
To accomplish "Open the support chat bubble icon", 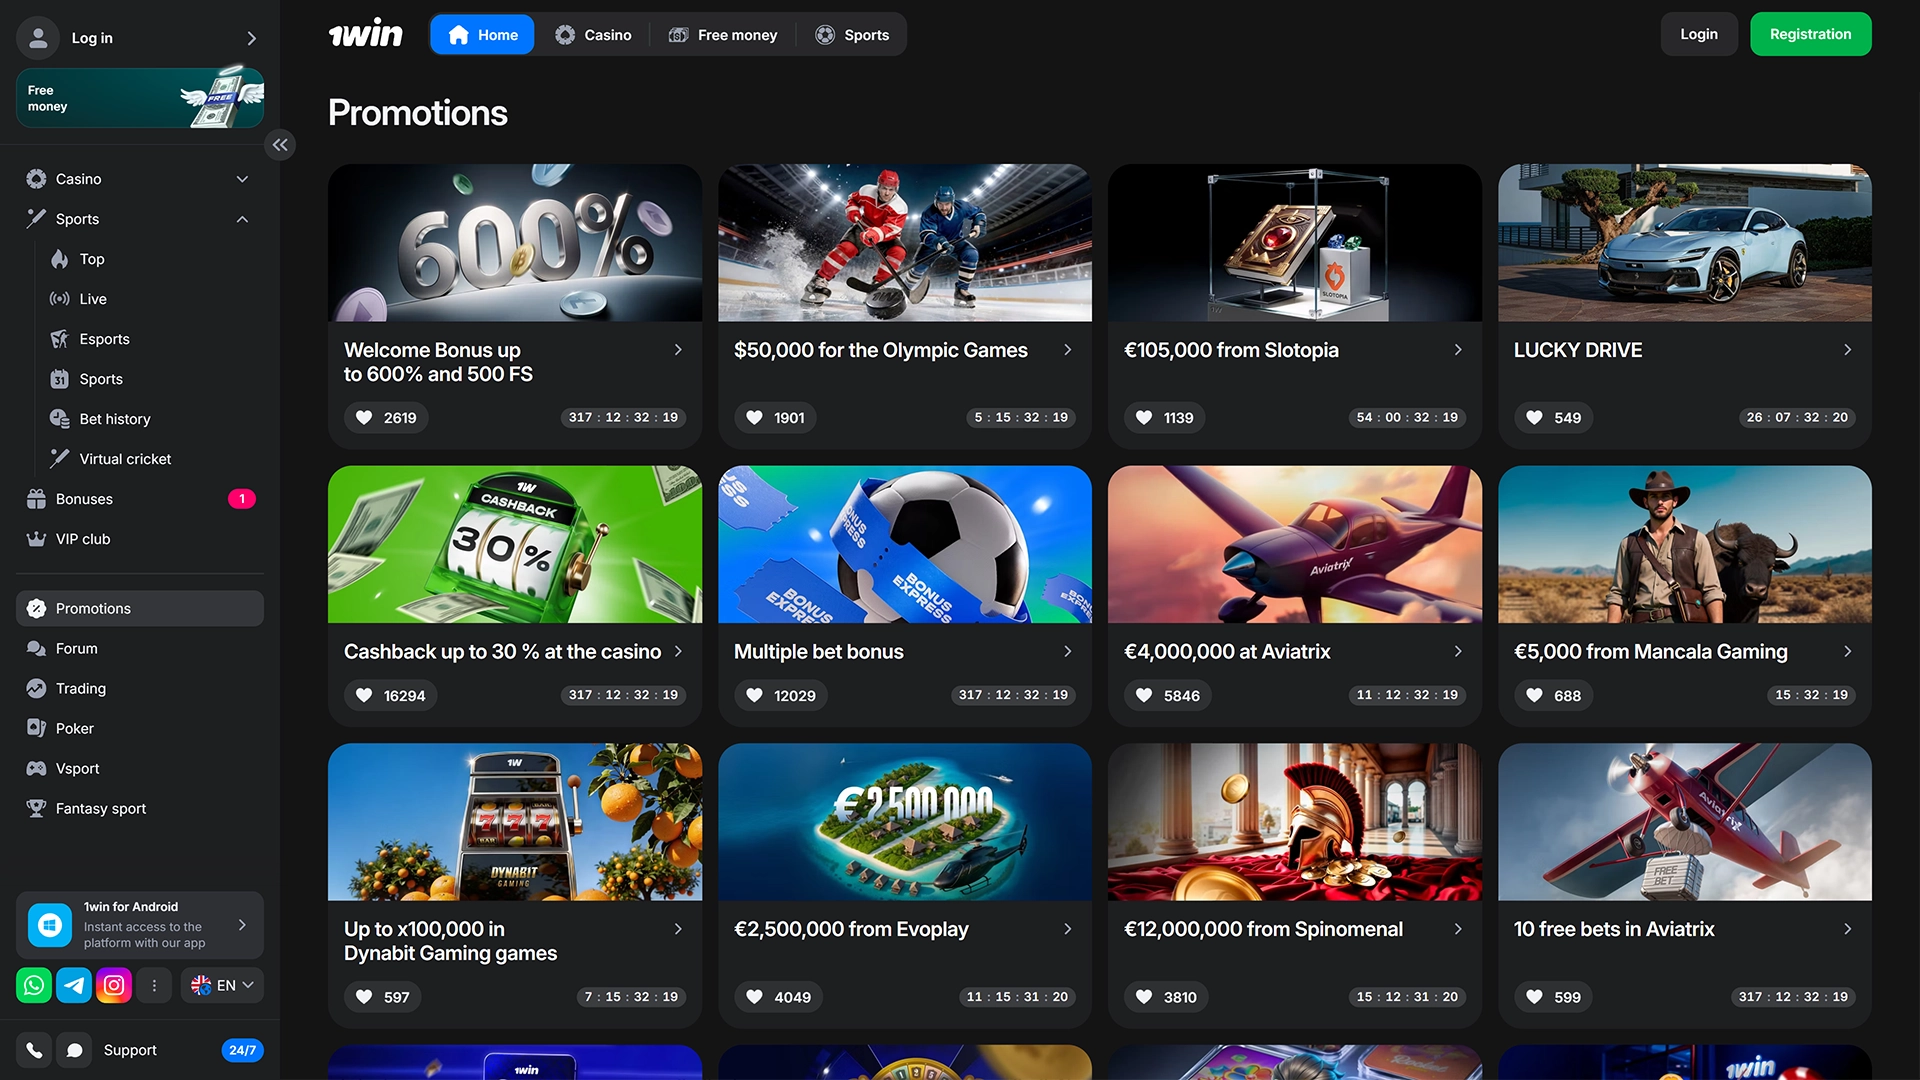I will pos(74,1050).
